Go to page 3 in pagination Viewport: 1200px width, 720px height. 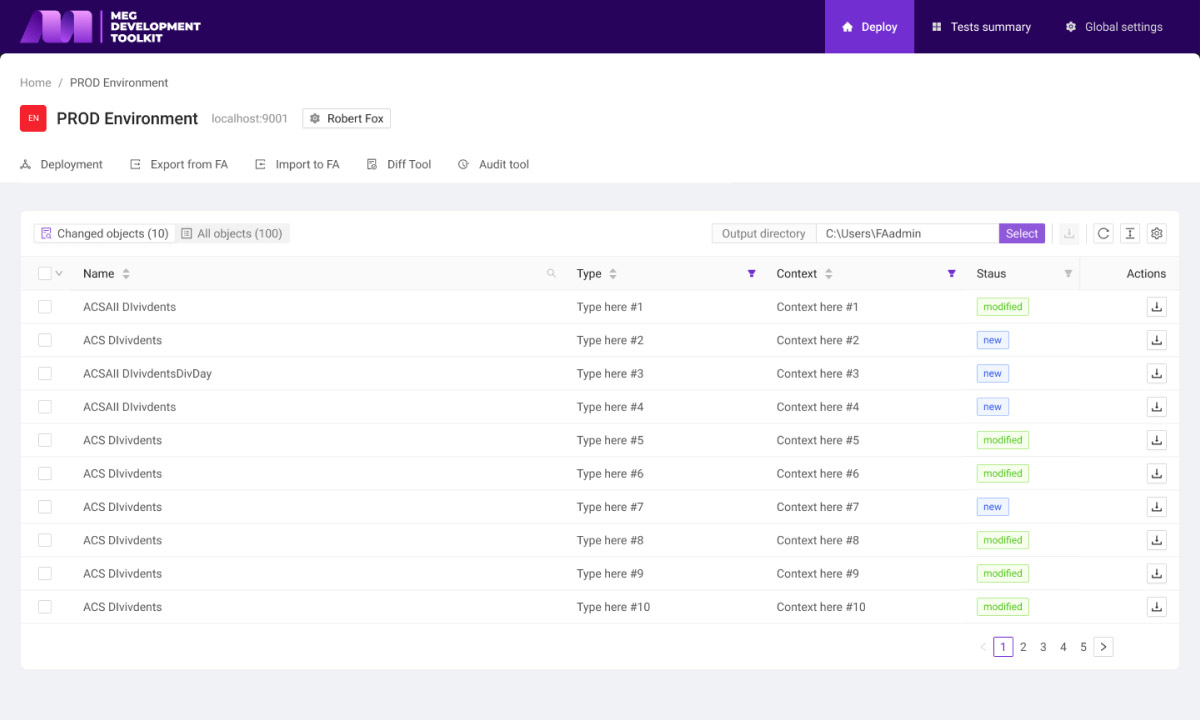(1043, 647)
